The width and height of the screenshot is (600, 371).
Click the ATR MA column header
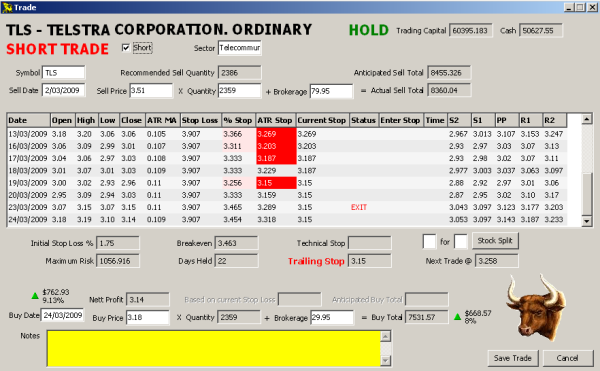tap(163, 120)
